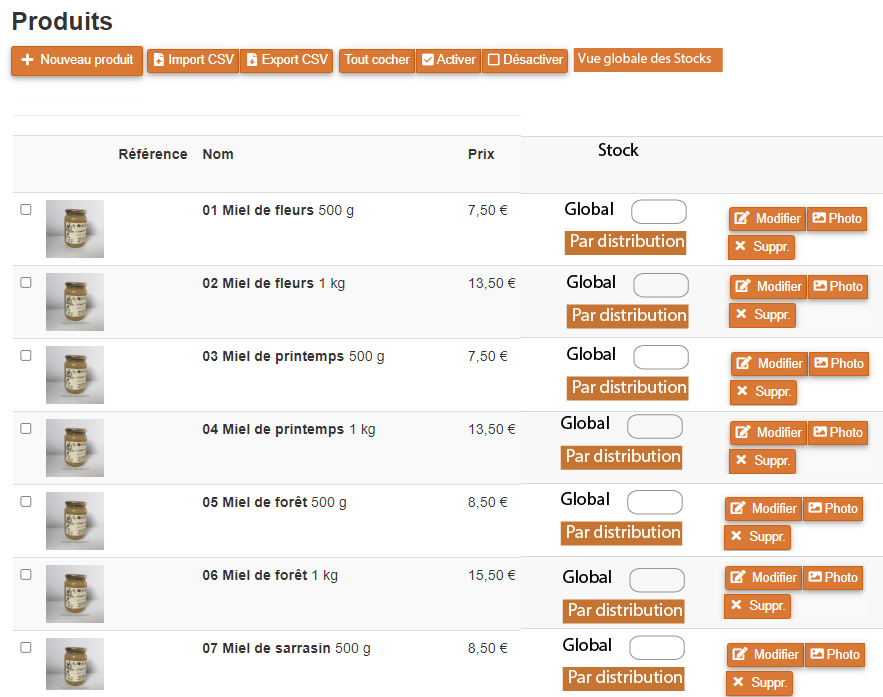
Task: Export products with Export CSV
Action: (286, 60)
